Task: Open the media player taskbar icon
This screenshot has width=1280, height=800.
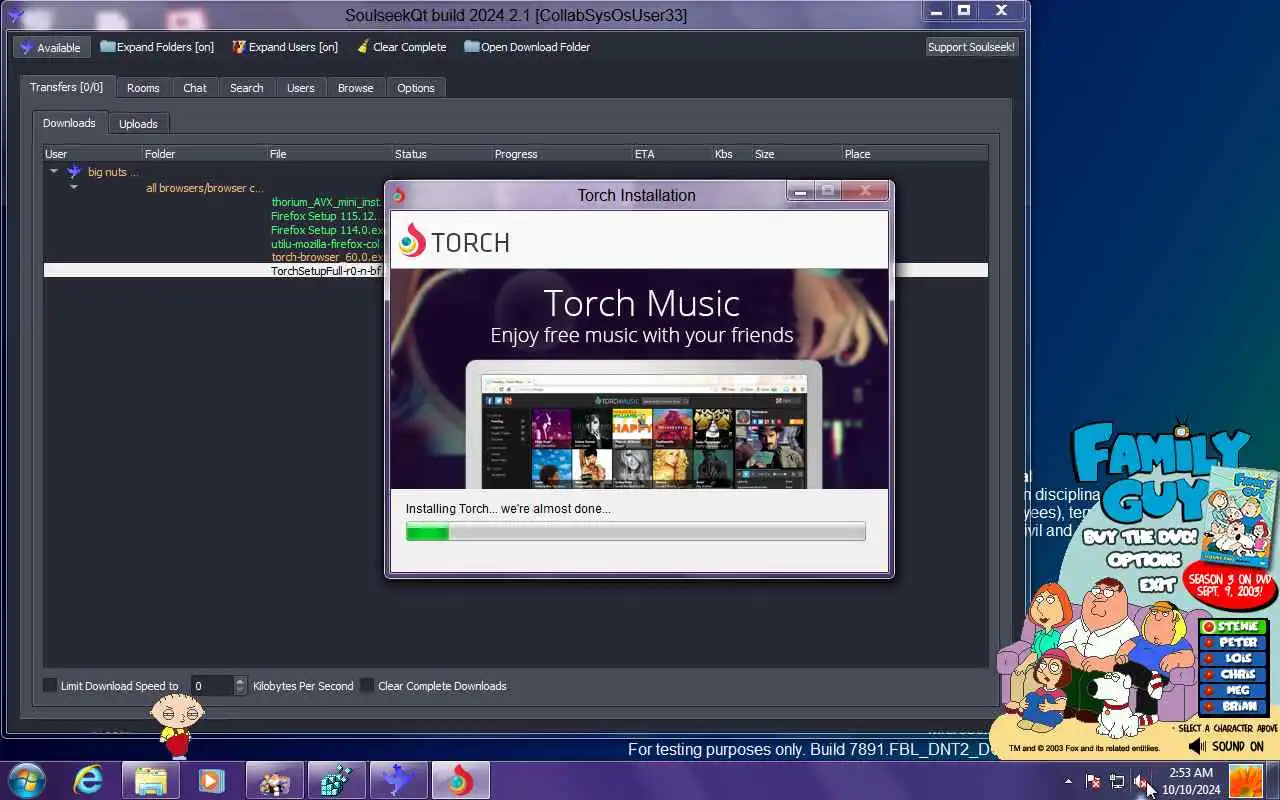Action: (210, 780)
